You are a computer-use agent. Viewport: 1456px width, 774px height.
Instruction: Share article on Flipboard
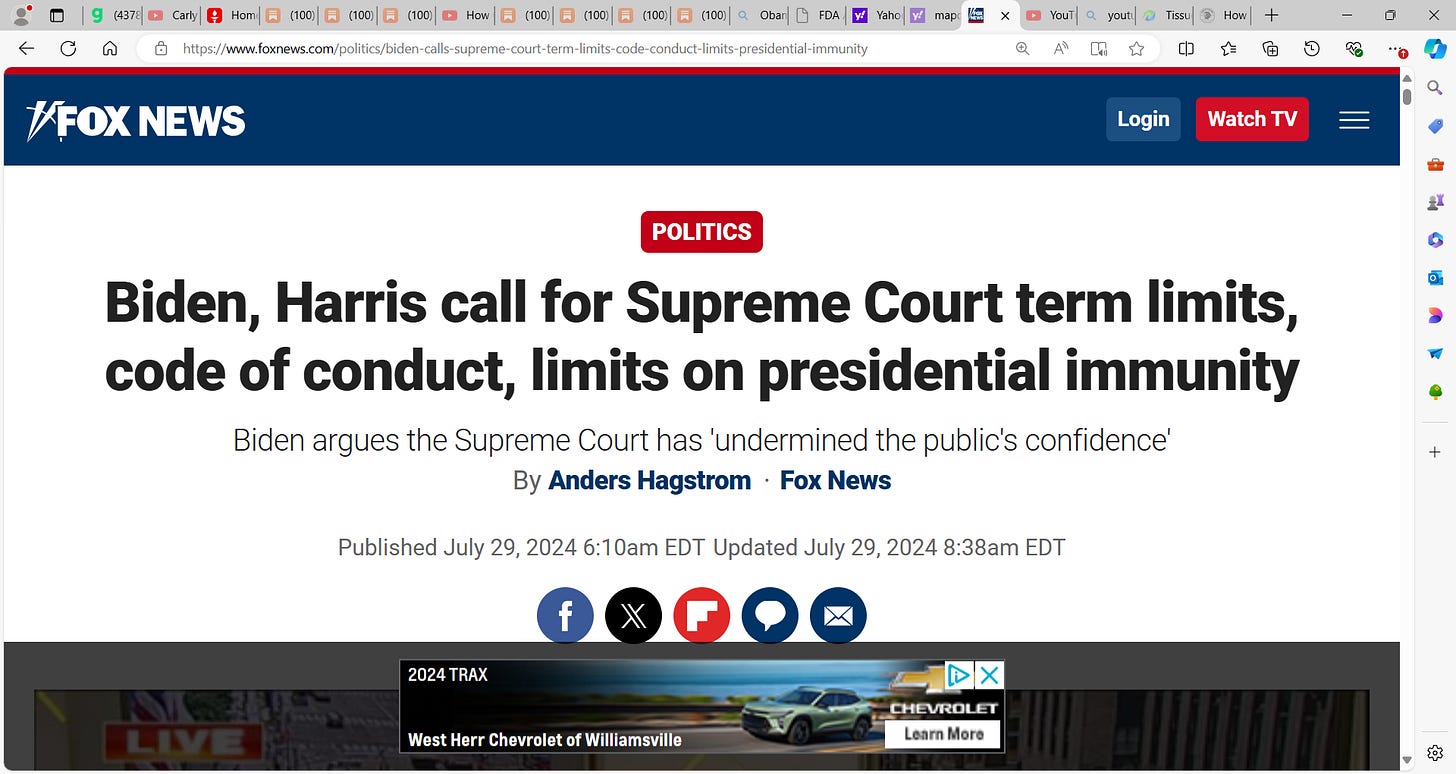pyautogui.click(x=701, y=615)
